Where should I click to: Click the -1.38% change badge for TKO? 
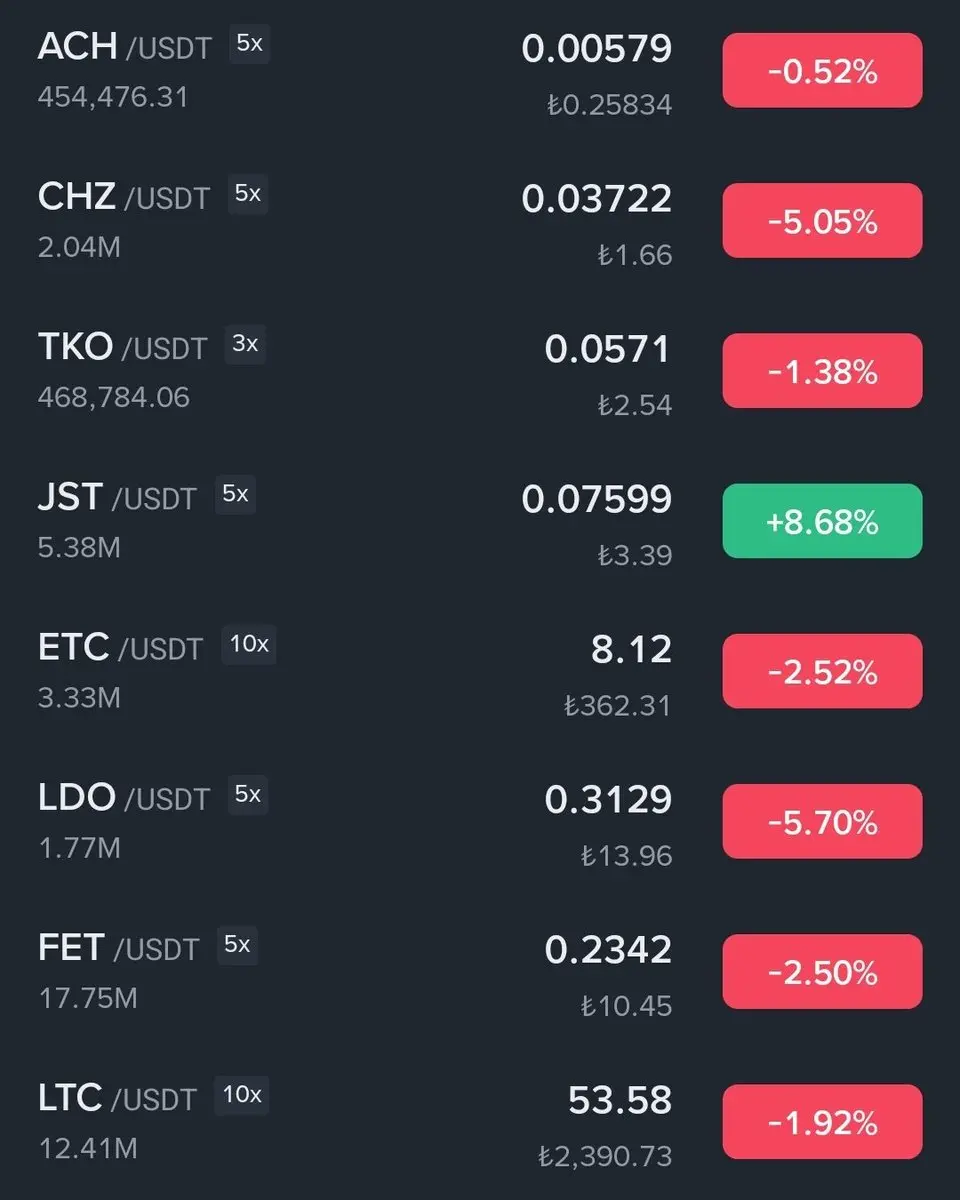coord(822,371)
